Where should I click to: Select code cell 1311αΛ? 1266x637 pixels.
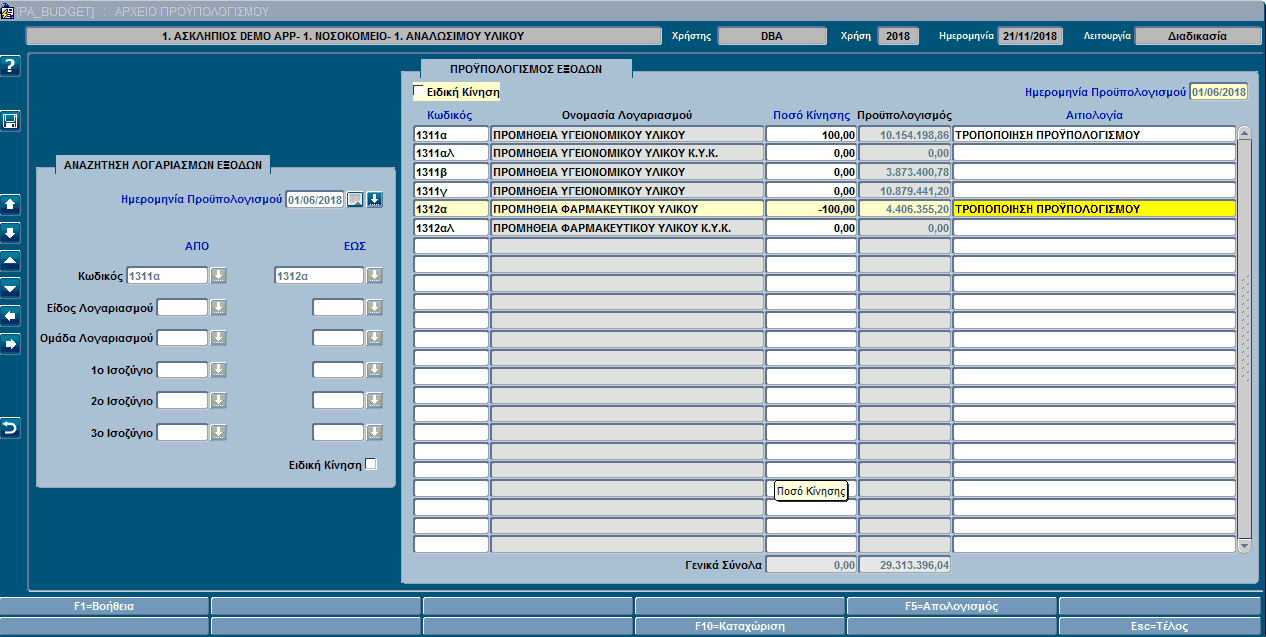pyautogui.click(x=451, y=153)
